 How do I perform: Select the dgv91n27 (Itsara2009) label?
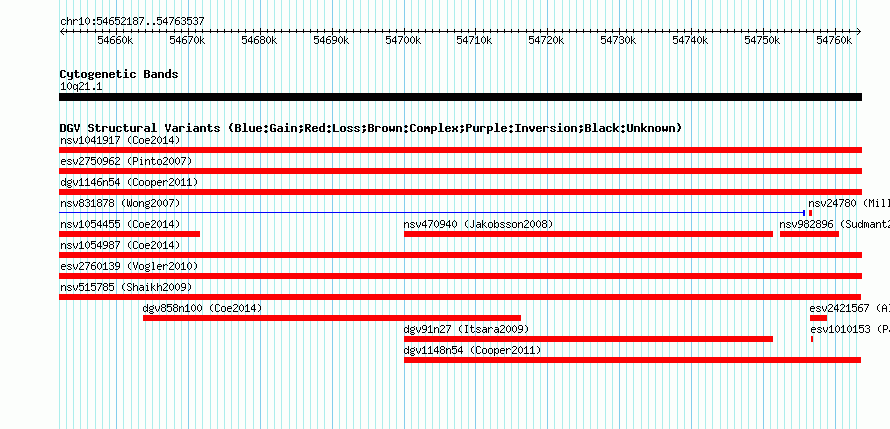click(466, 329)
